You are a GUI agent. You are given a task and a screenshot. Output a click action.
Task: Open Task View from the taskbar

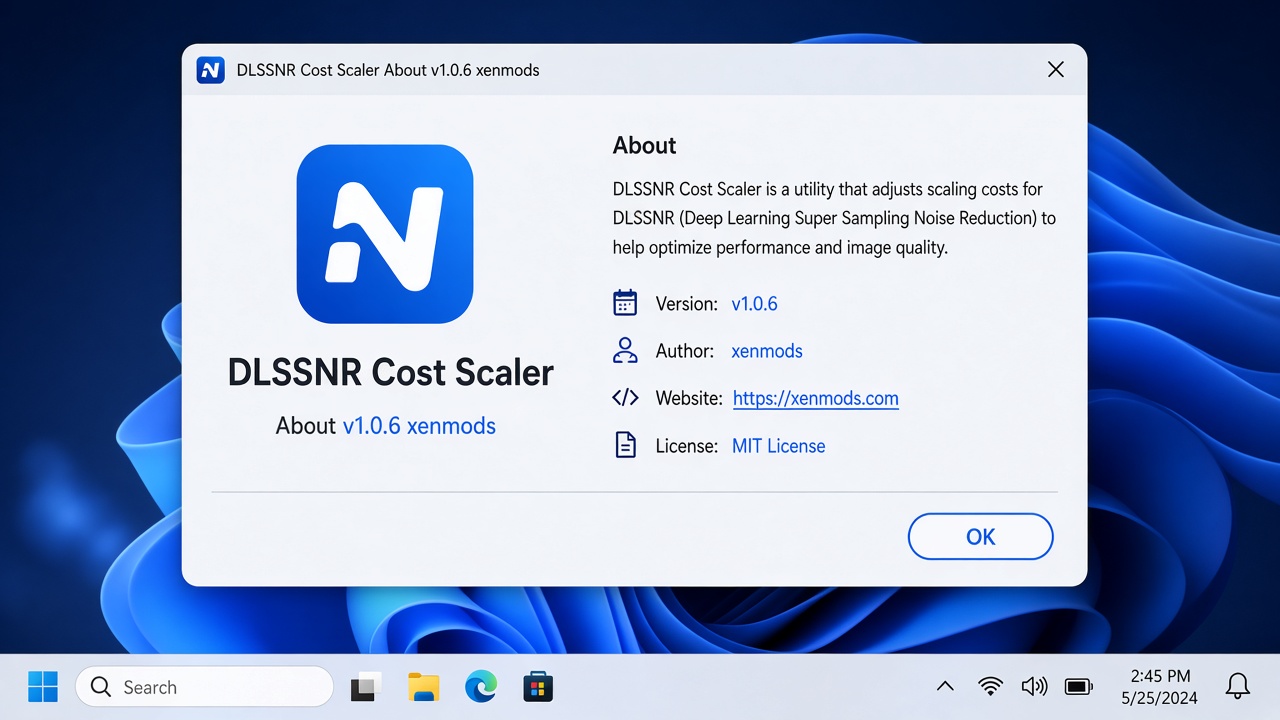coord(366,687)
